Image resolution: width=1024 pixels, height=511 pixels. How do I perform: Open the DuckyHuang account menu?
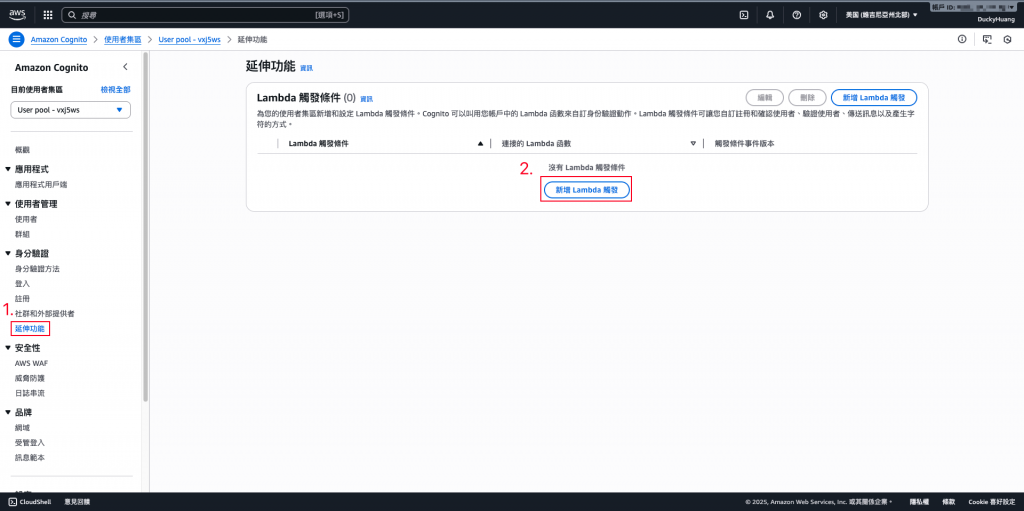tap(995, 19)
